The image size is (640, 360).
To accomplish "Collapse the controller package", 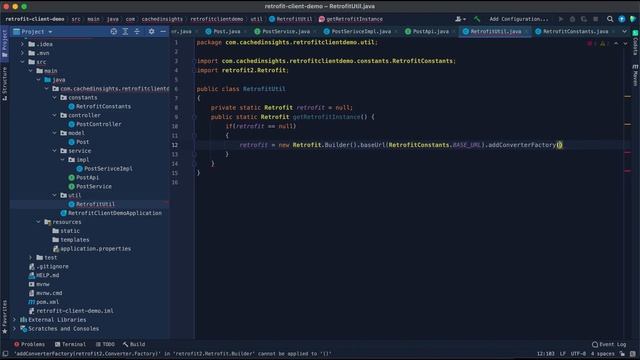I will point(55,116).
